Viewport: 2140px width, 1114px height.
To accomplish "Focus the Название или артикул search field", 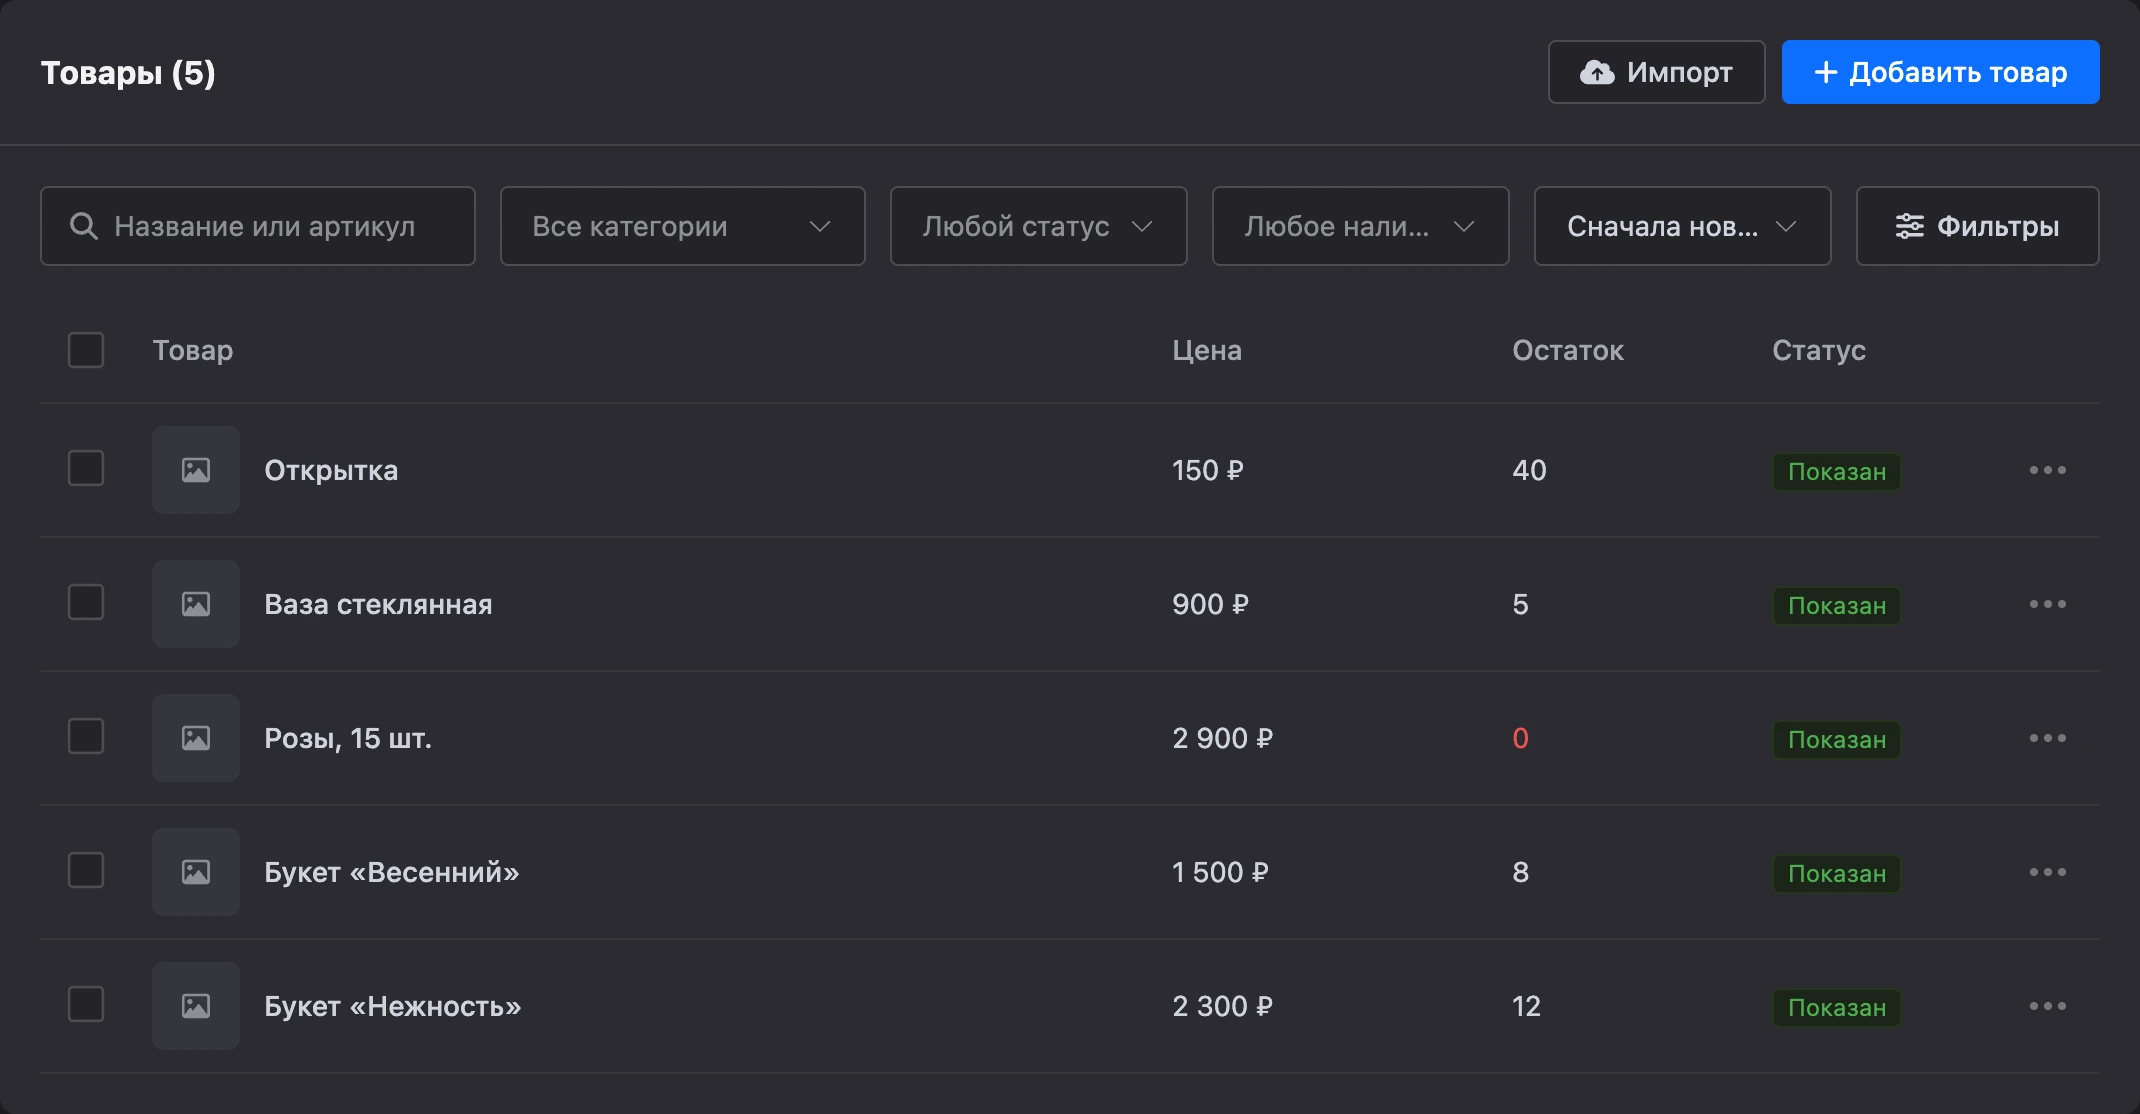I will pos(257,226).
